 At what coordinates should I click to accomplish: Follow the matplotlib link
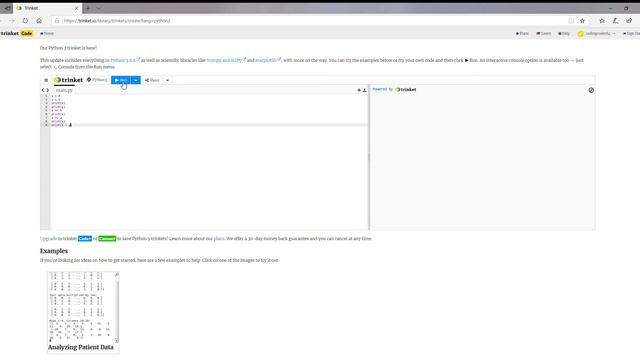click(x=268, y=60)
